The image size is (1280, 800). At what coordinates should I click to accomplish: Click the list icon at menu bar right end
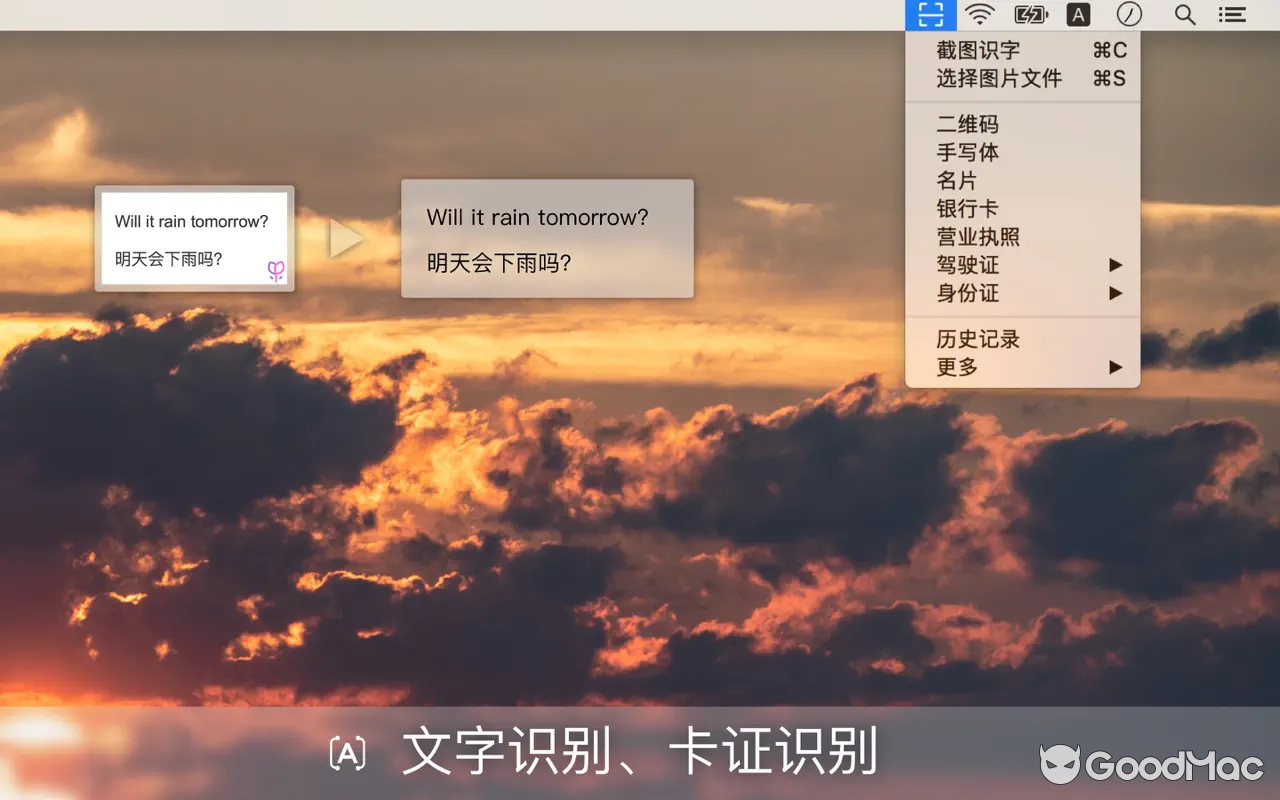1232,15
